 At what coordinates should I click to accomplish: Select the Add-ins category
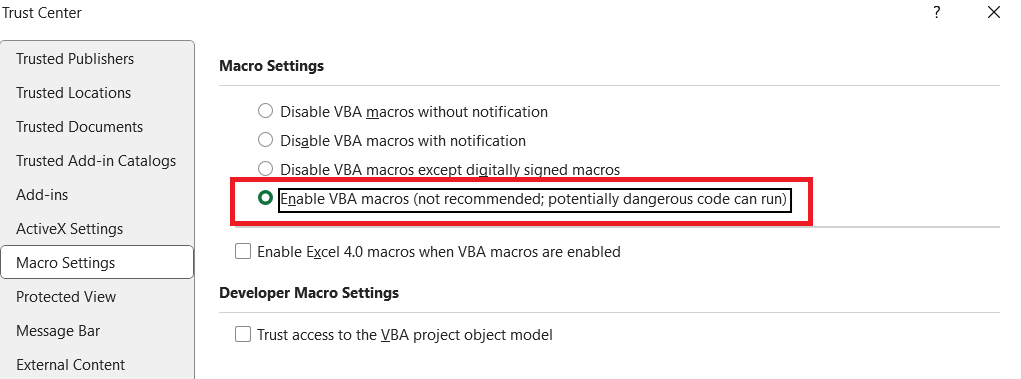coord(97,195)
